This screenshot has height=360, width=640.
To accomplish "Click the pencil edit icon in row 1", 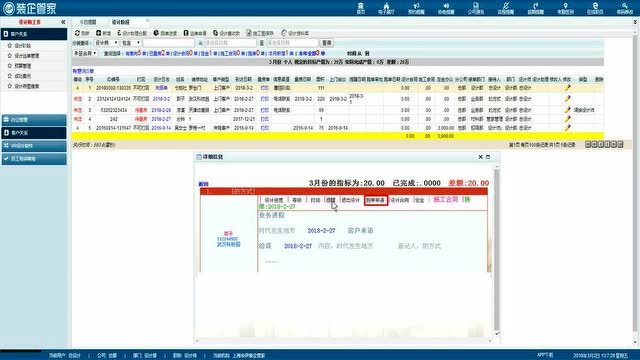I will (x=567, y=88).
